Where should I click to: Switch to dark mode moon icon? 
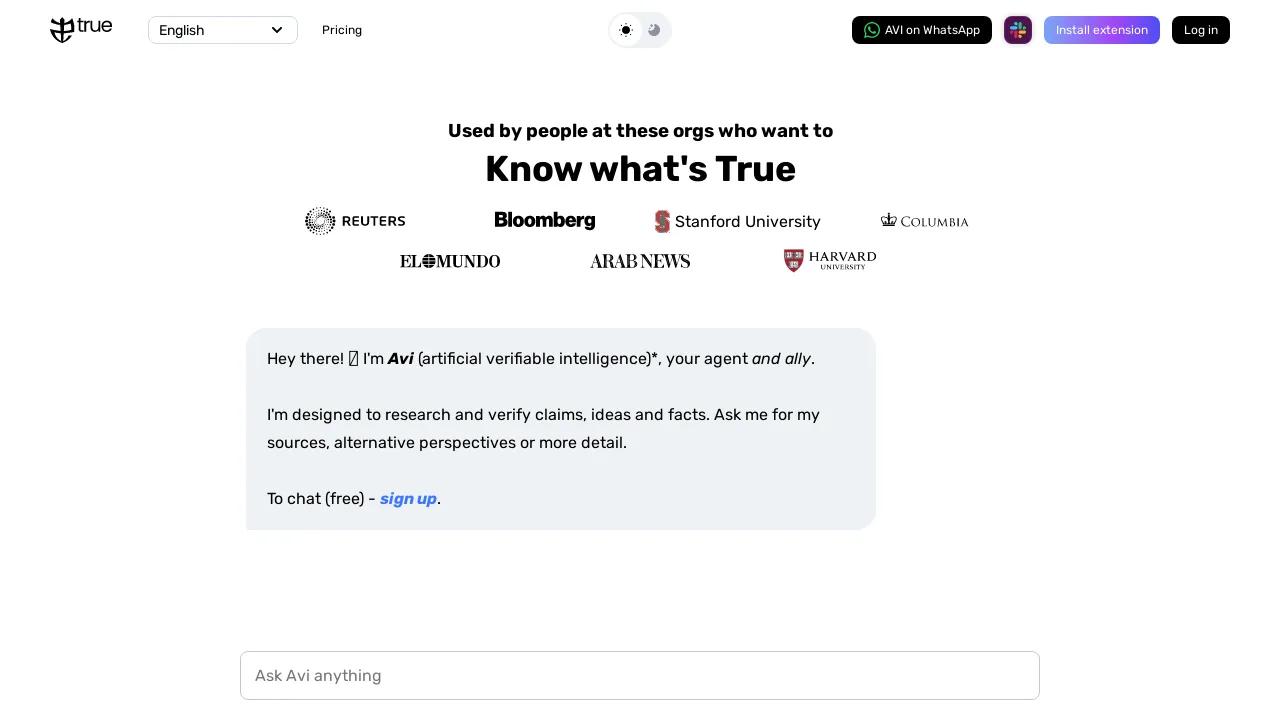(654, 30)
